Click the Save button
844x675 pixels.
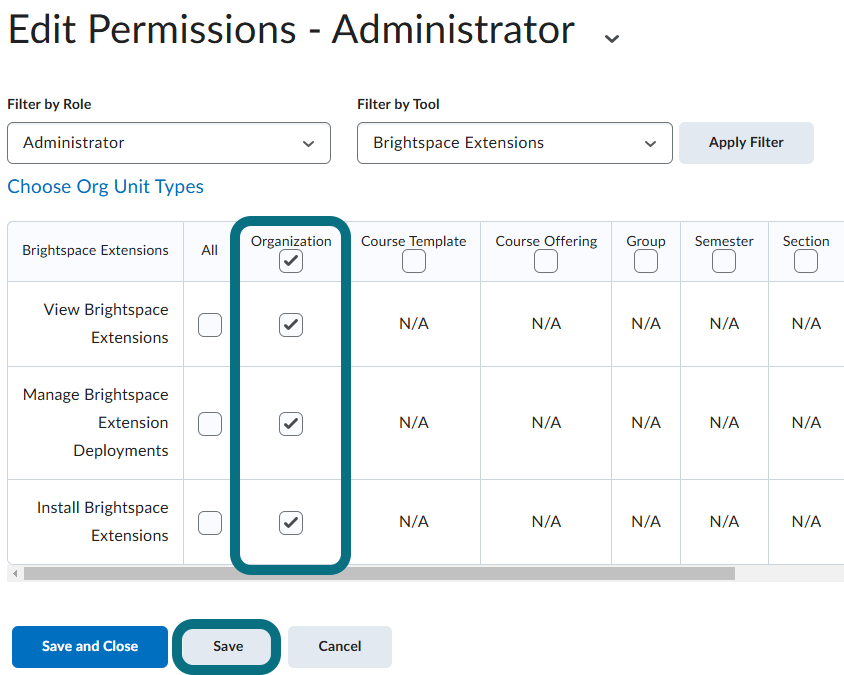(x=228, y=646)
